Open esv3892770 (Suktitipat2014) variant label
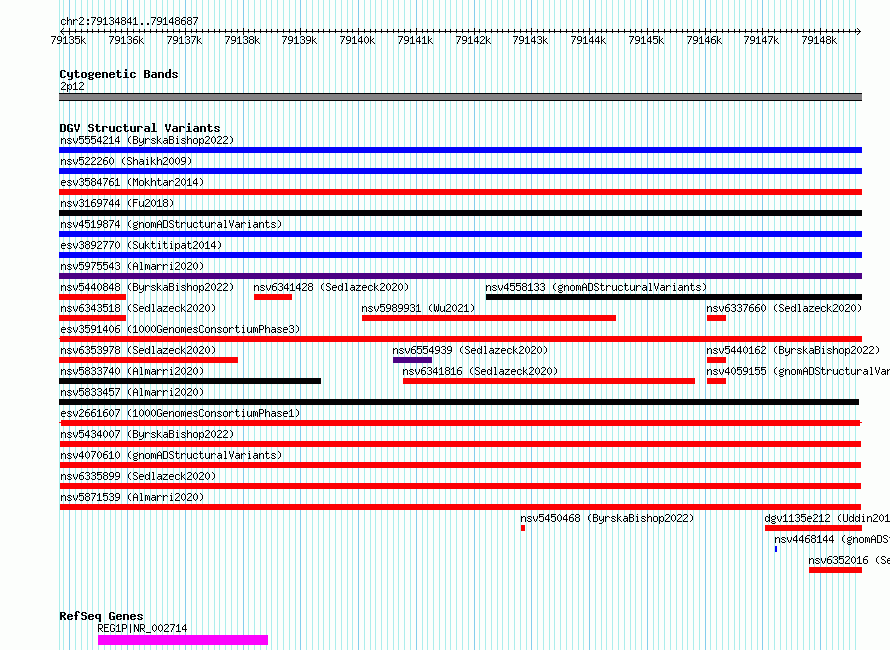The image size is (890, 650). pos(141,245)
